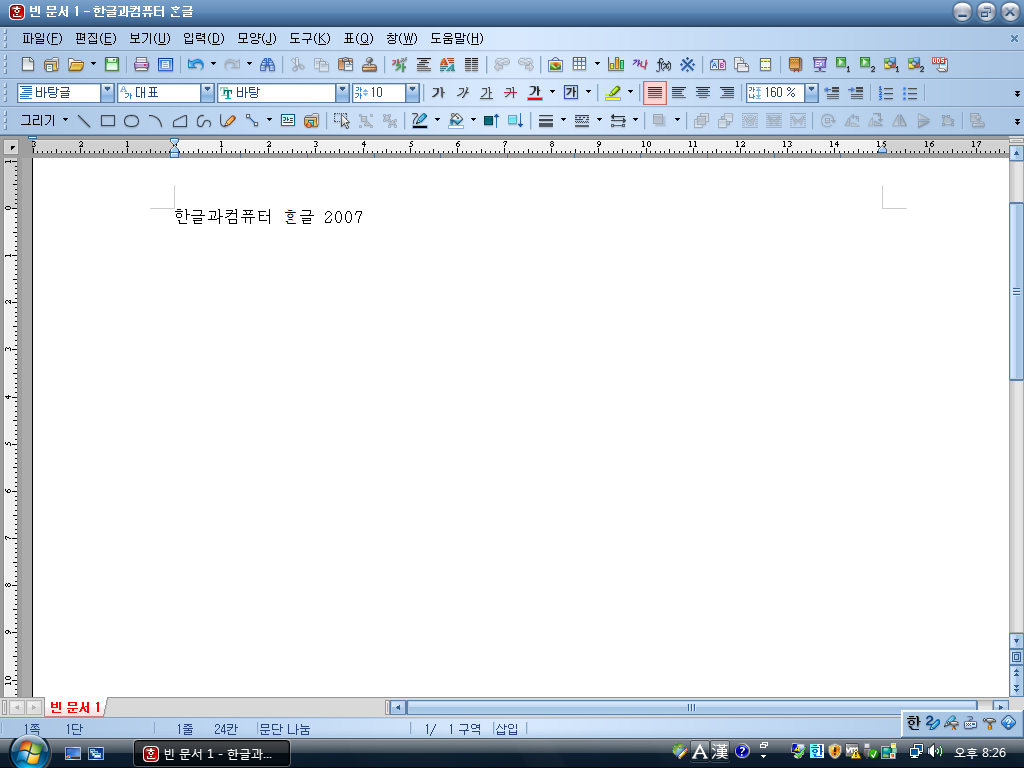The height and width of the screenshot is (768, 1024).
Task: Toggle italic 가 formatting
Action: click(462, 93)
